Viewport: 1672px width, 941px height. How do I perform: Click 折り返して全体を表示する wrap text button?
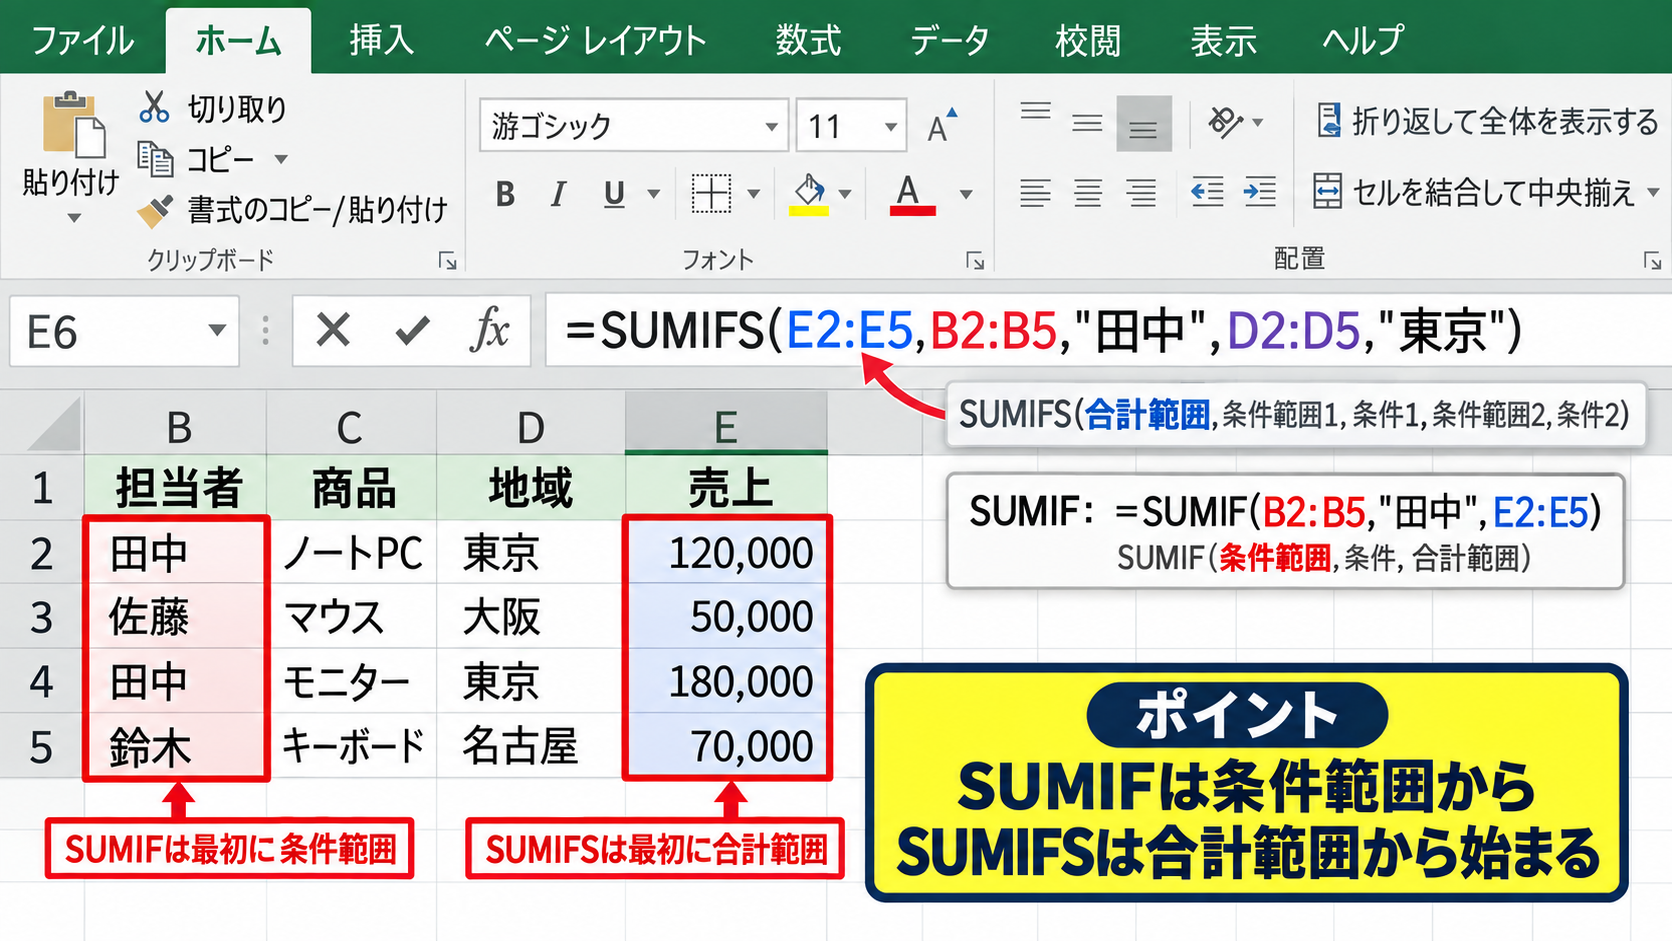coord(1486,121)
